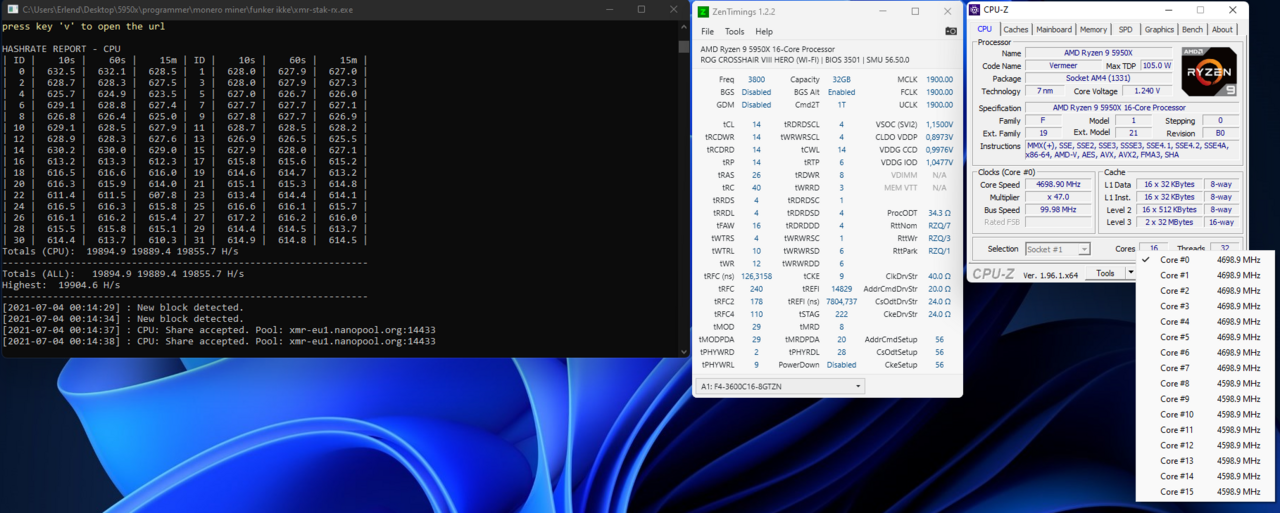The height and width of the screenshot is (513, 1280).
Task: Switch to the Memory tab in CPU-Z
Action: pyautogui.click(x=1093, y=30)
